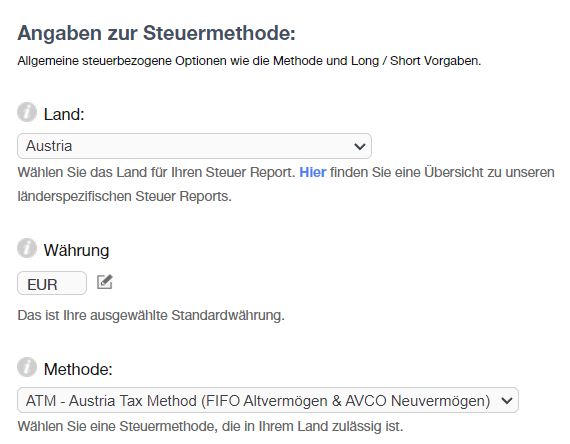
Task: Click the ausgewählte Standardwährung hint text
Action: [x=151, y=315]
